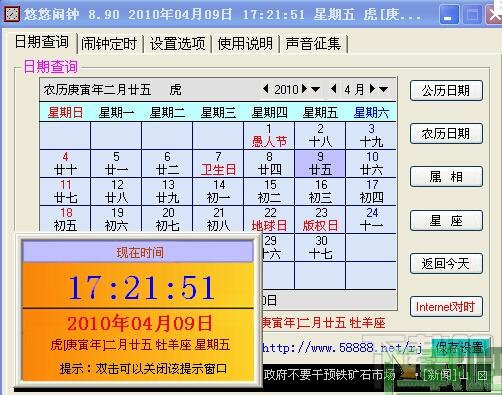
Task: Select April 5 廿一 date cell
Action: 116,163
